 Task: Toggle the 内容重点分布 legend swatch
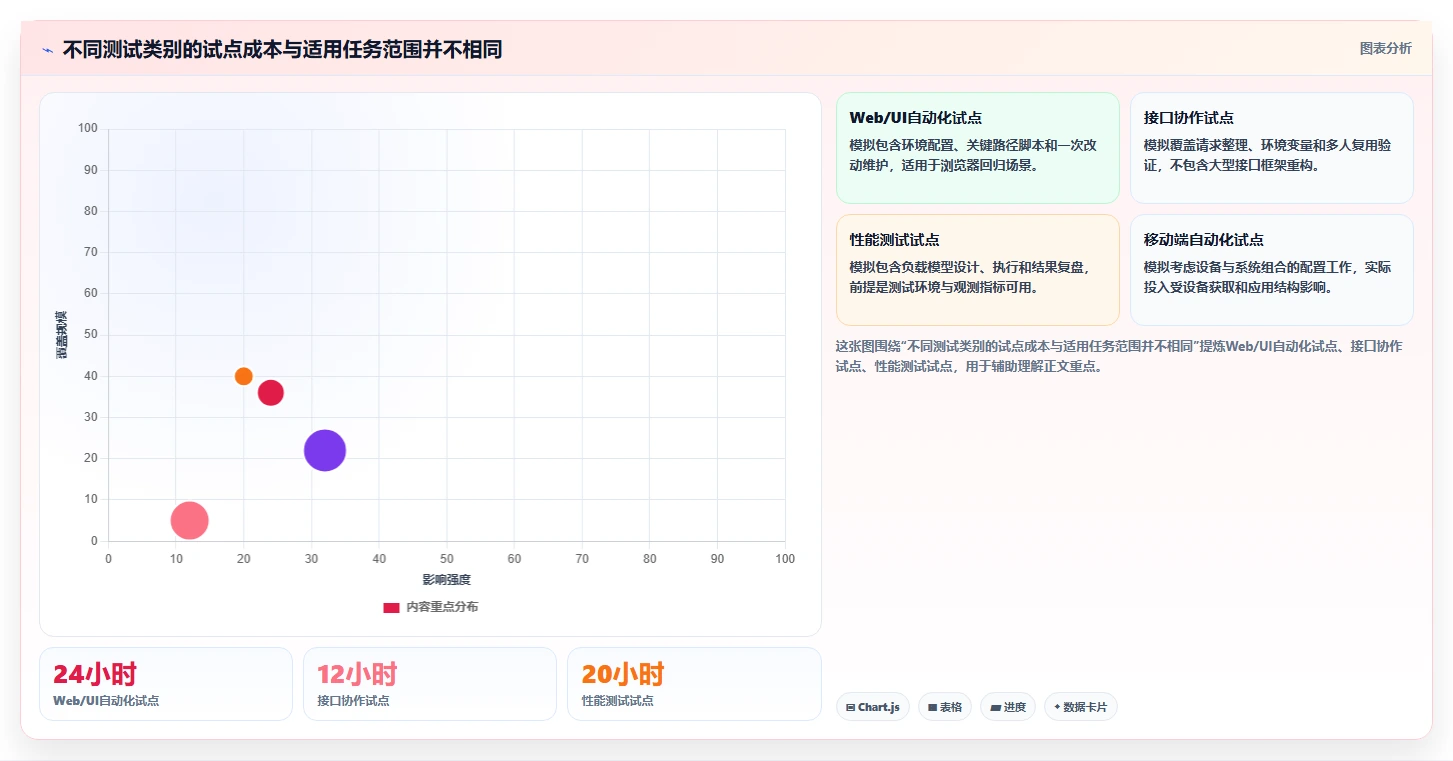tap(391, 607)
